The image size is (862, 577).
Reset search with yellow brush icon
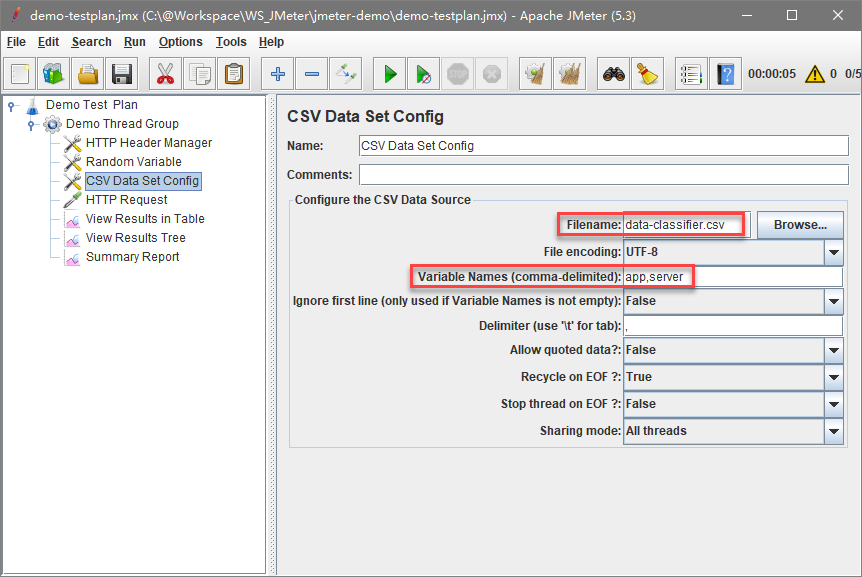648,74
